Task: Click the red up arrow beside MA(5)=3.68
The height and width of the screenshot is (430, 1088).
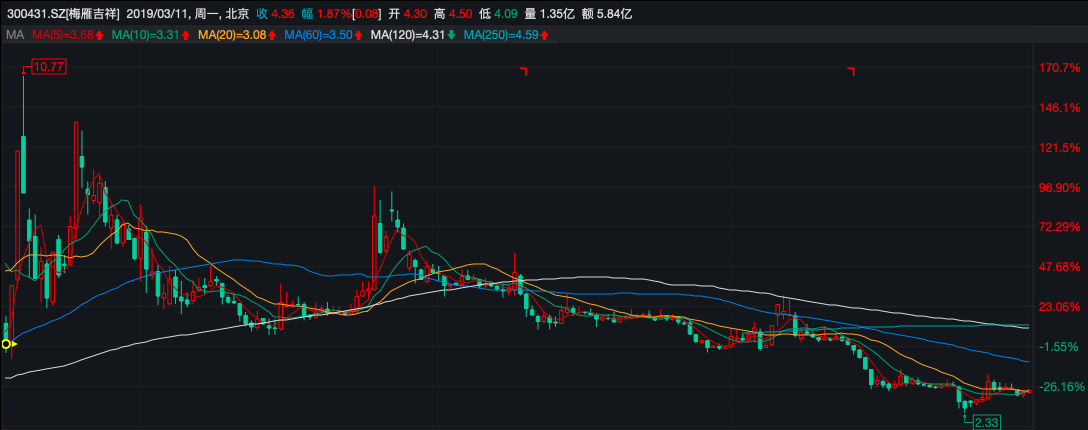Action: [100, 35]
